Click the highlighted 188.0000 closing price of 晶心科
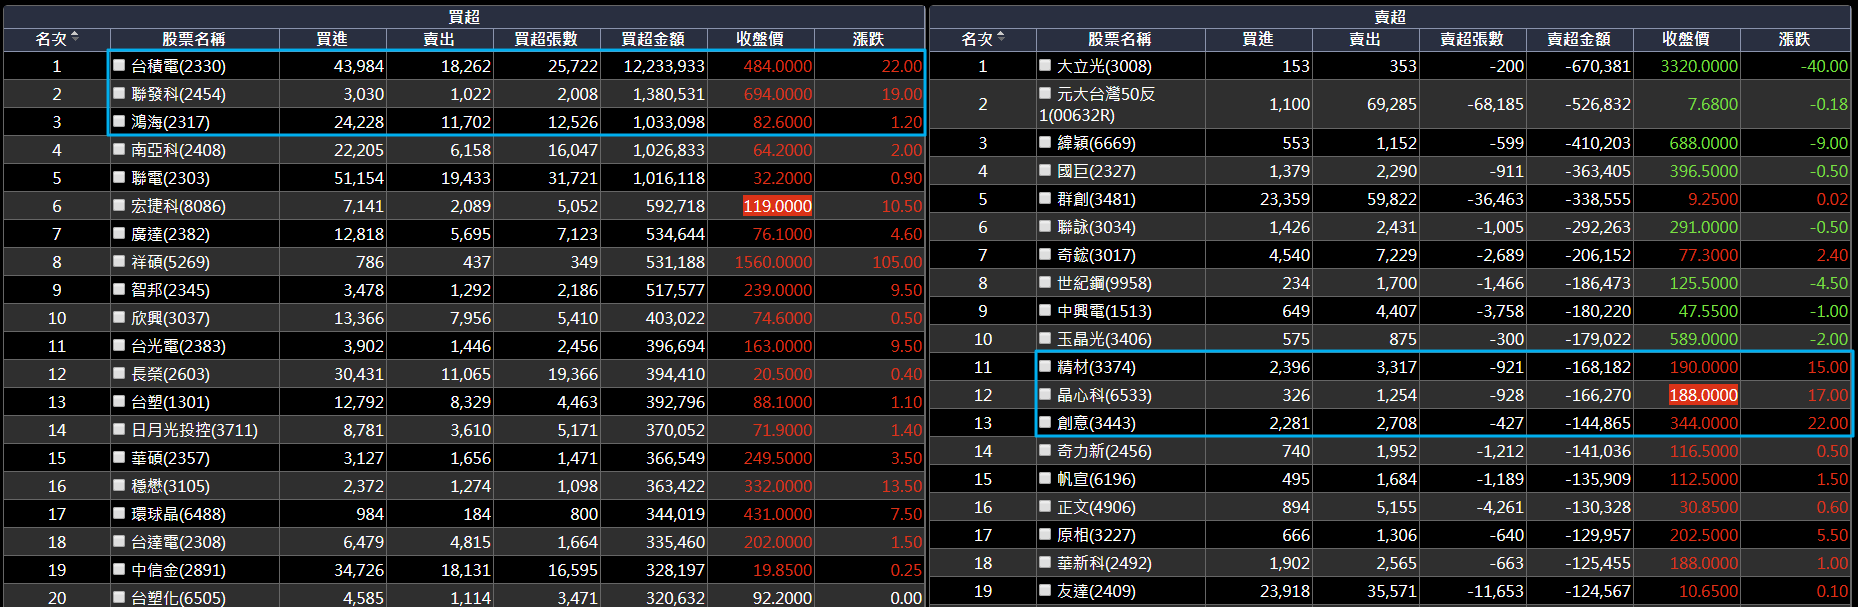Image resolution: width=1858 pixels, height=607 pixels. pos(1703,395)
